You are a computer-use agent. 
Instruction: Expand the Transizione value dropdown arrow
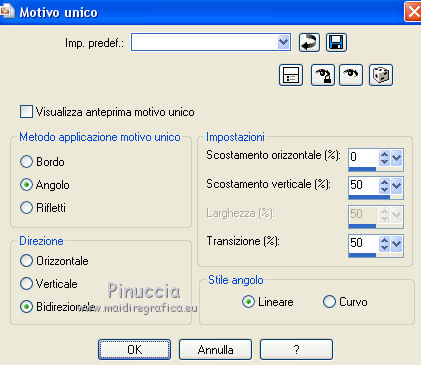(397, 243)
